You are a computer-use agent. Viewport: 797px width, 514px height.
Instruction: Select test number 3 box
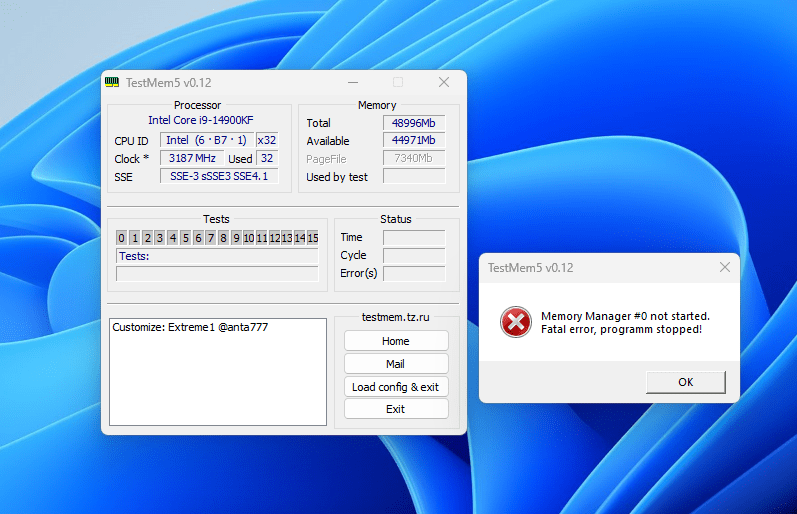click(160, 237)
